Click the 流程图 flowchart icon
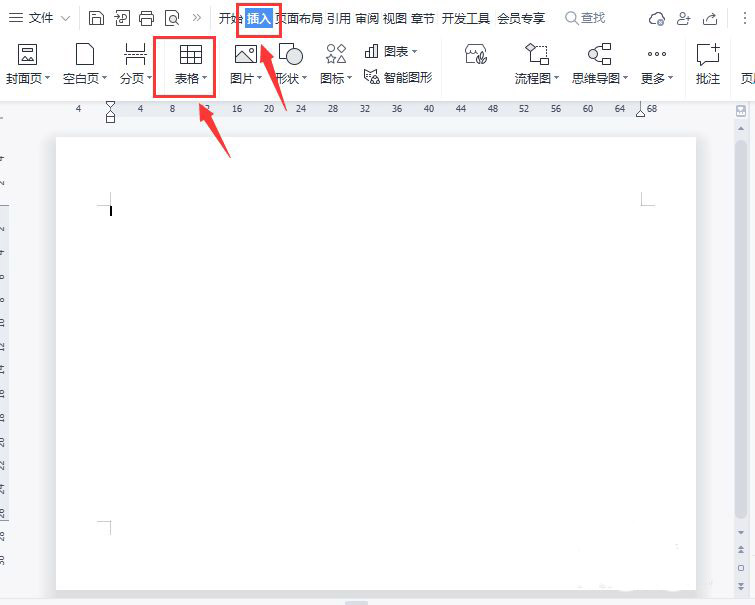The width and height of the screenshot is (755, 605). 537,54
